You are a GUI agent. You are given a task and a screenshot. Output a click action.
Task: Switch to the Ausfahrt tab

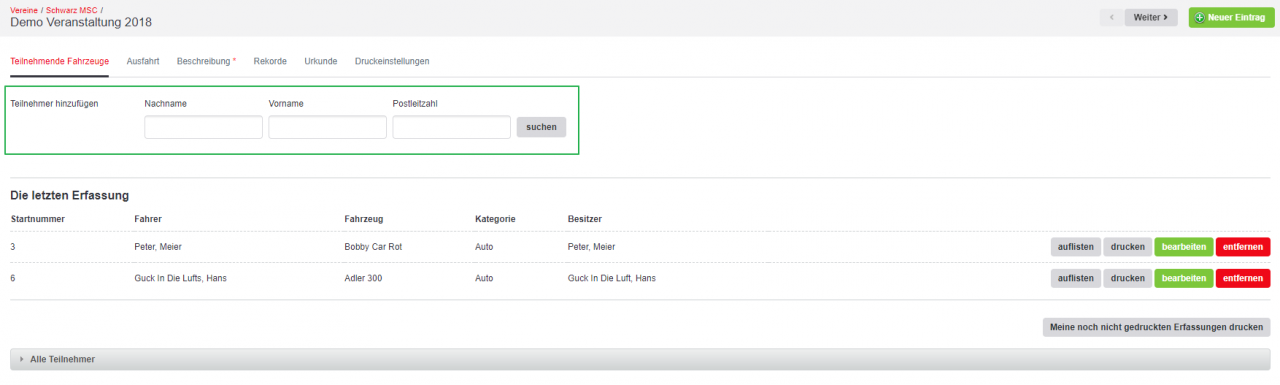(143, 61)
